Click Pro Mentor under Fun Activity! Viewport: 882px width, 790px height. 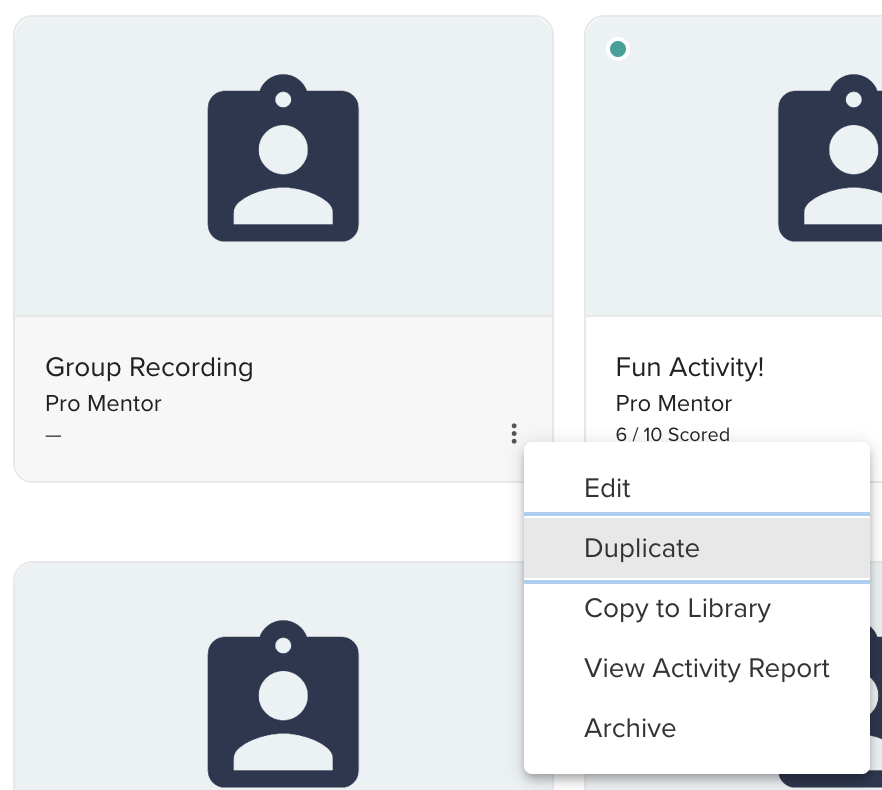click(x=674, y=403)
